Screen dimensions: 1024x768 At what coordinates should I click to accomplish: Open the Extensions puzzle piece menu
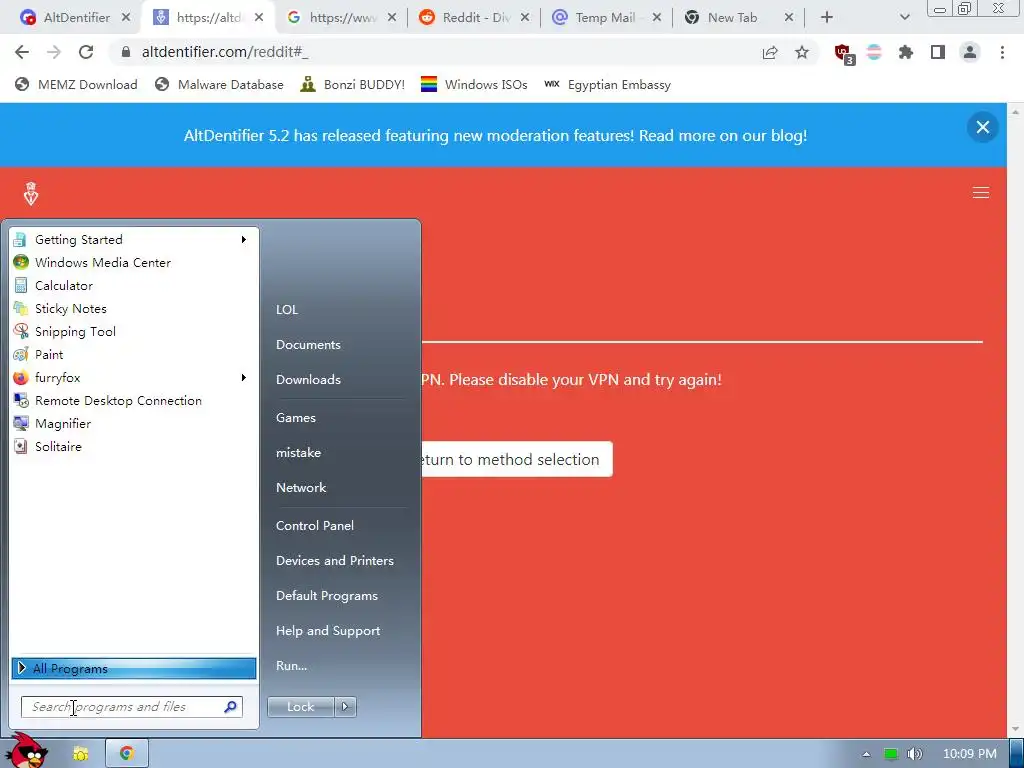pyautogui.click(x=906, y=52)
